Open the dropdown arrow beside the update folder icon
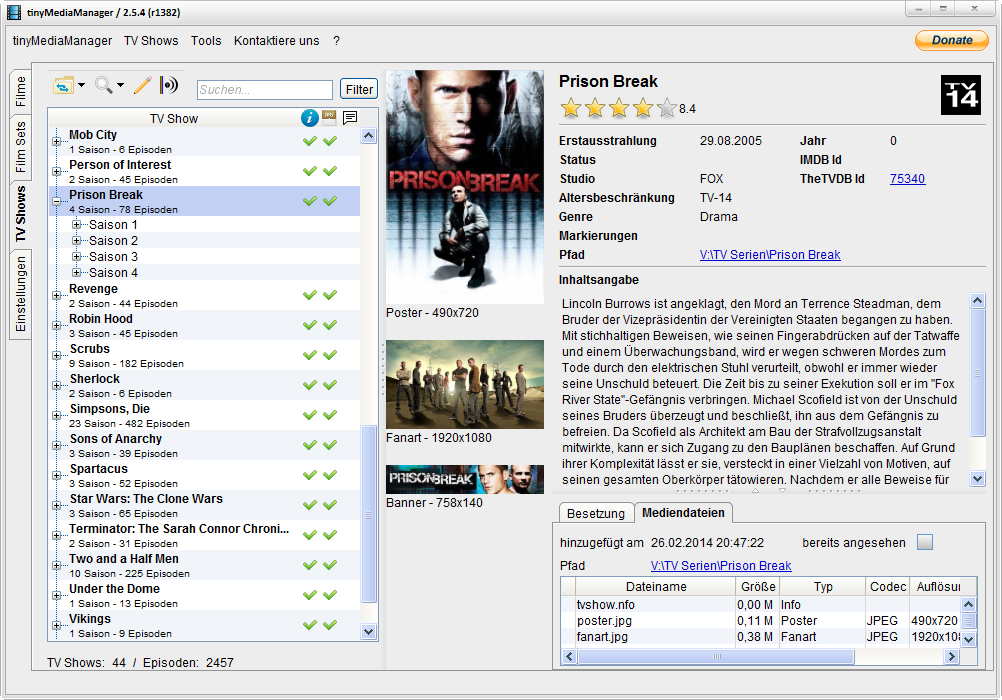Image resolution: width=1002 pixels, height=700 pixels. 81,85
